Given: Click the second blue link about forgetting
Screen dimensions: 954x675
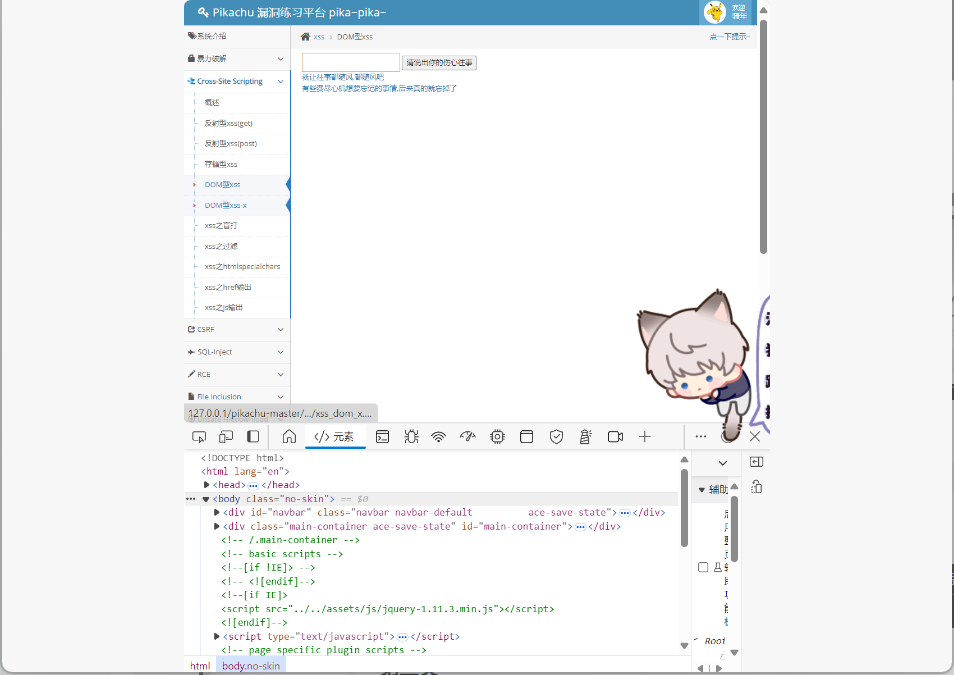Looking at the screenshot, I should pyautogui.click(x=380, y=89).
